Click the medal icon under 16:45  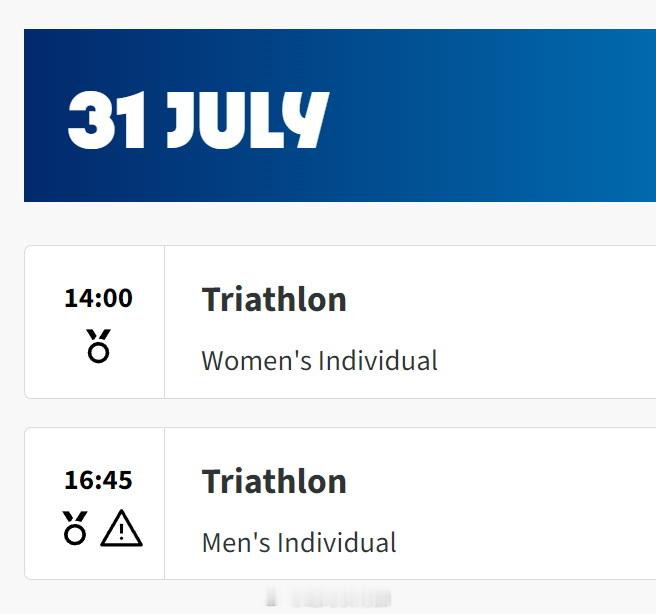75,528
